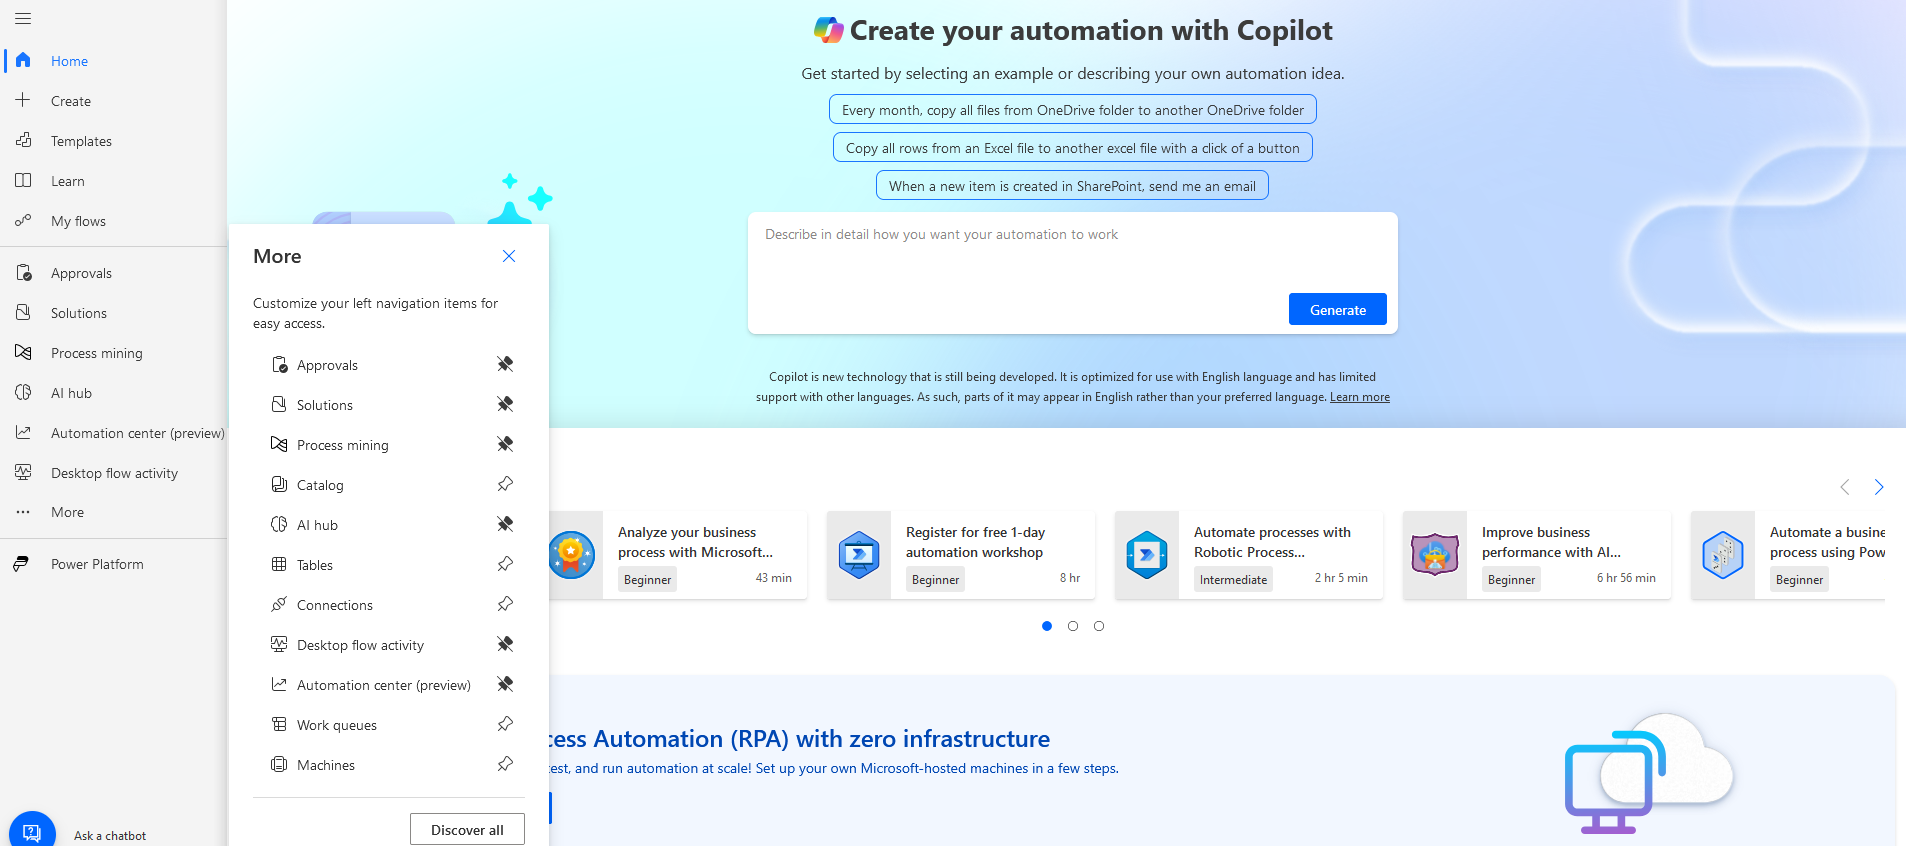
Task: Open Power Platform in sidebar
Action: [x=97, y=564]
